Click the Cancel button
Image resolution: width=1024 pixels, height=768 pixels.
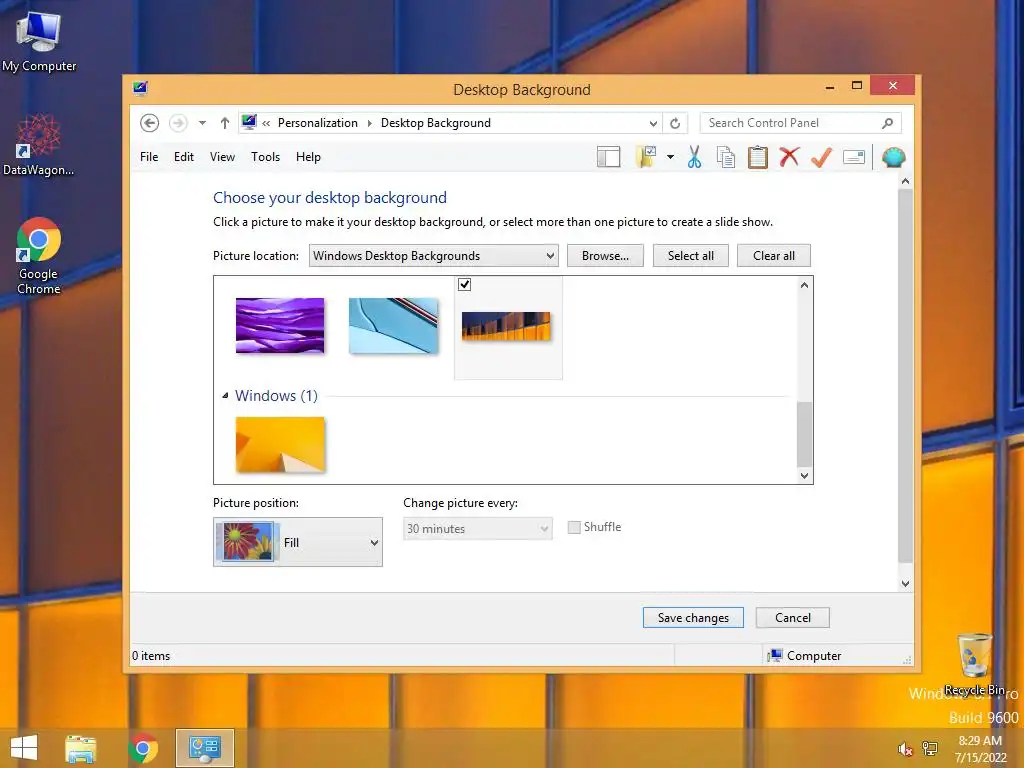(793, 618)
